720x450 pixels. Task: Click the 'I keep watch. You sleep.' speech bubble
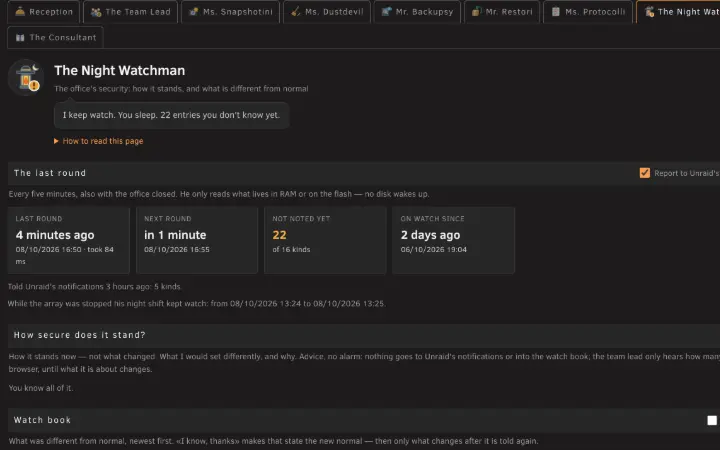point(171,115)
